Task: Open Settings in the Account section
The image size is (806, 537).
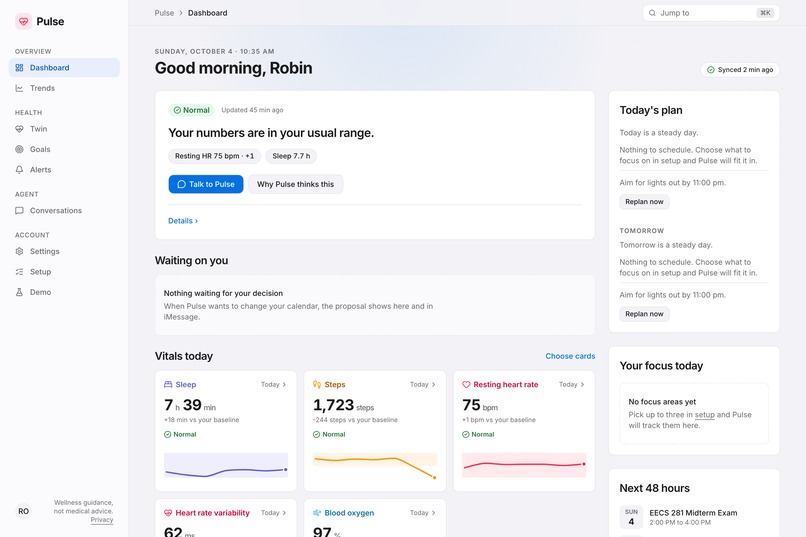Action: (64, 251)
